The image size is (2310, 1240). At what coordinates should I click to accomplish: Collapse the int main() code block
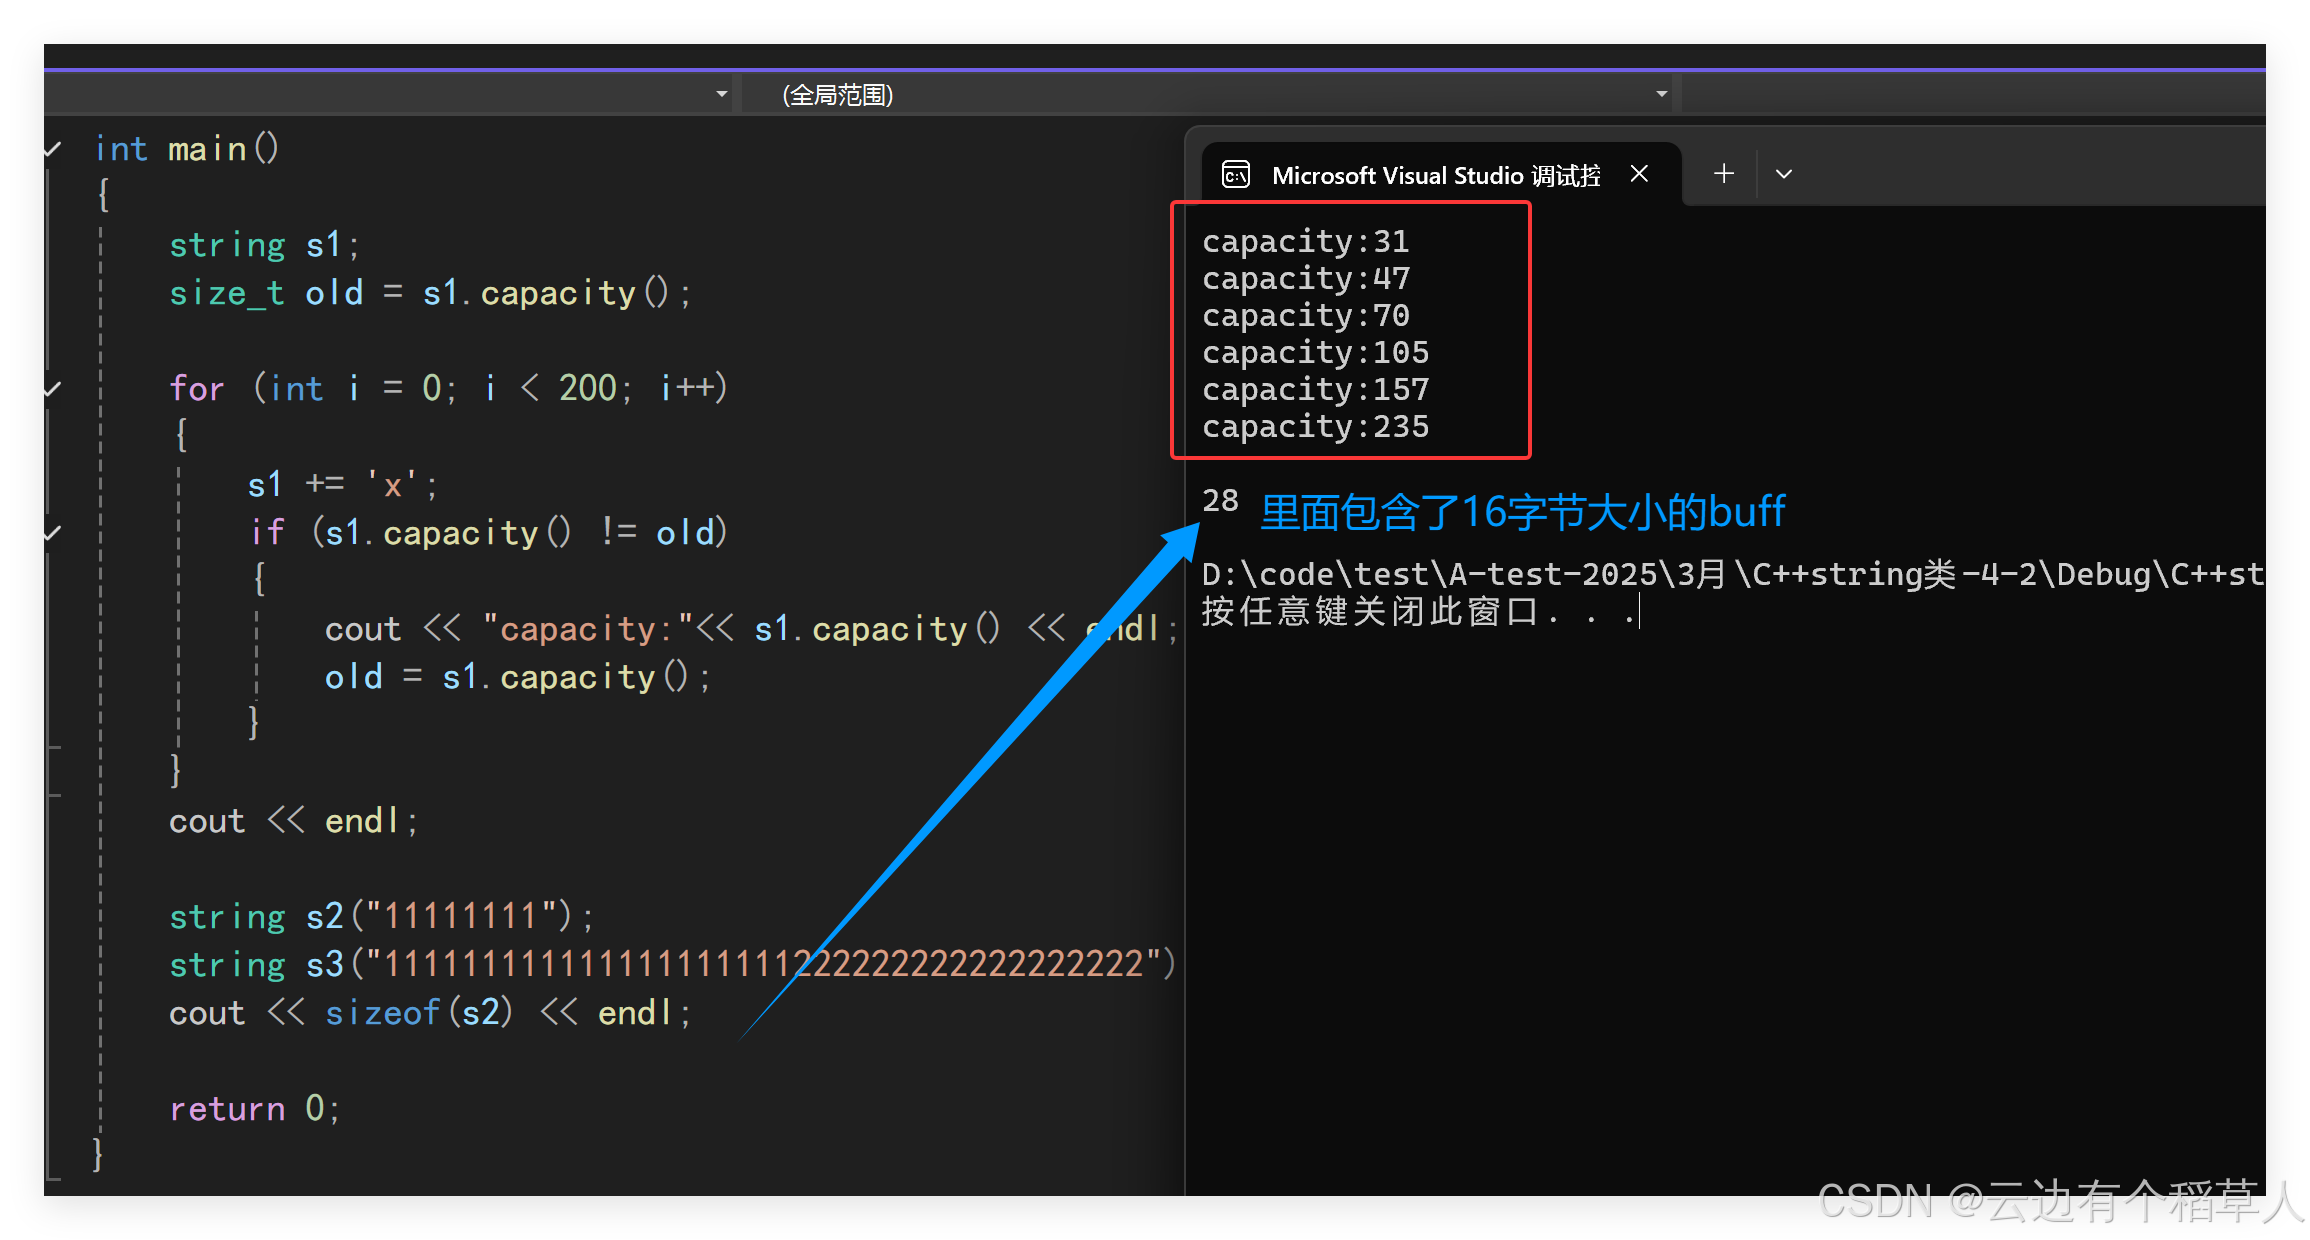pyautogui.click(x=53, y=150)
